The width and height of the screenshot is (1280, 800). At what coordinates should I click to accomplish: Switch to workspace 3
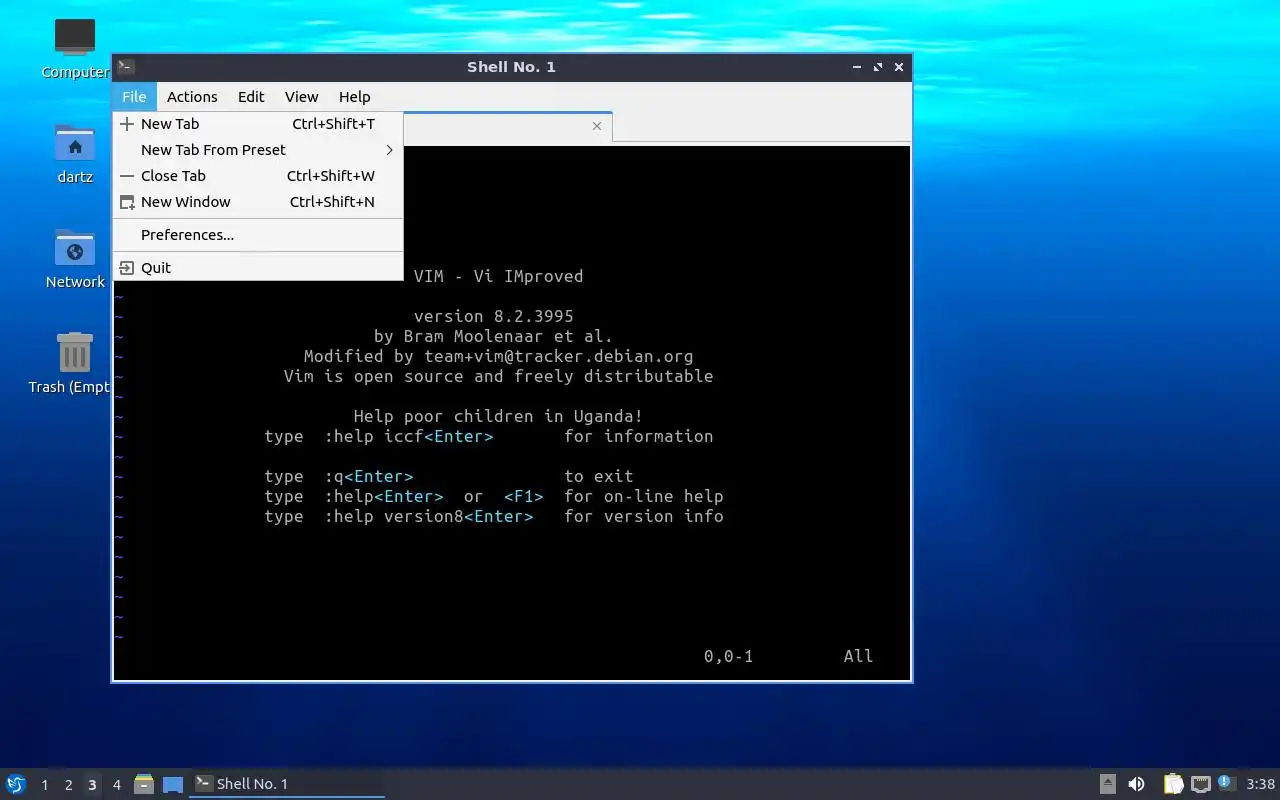coord(92,785)
